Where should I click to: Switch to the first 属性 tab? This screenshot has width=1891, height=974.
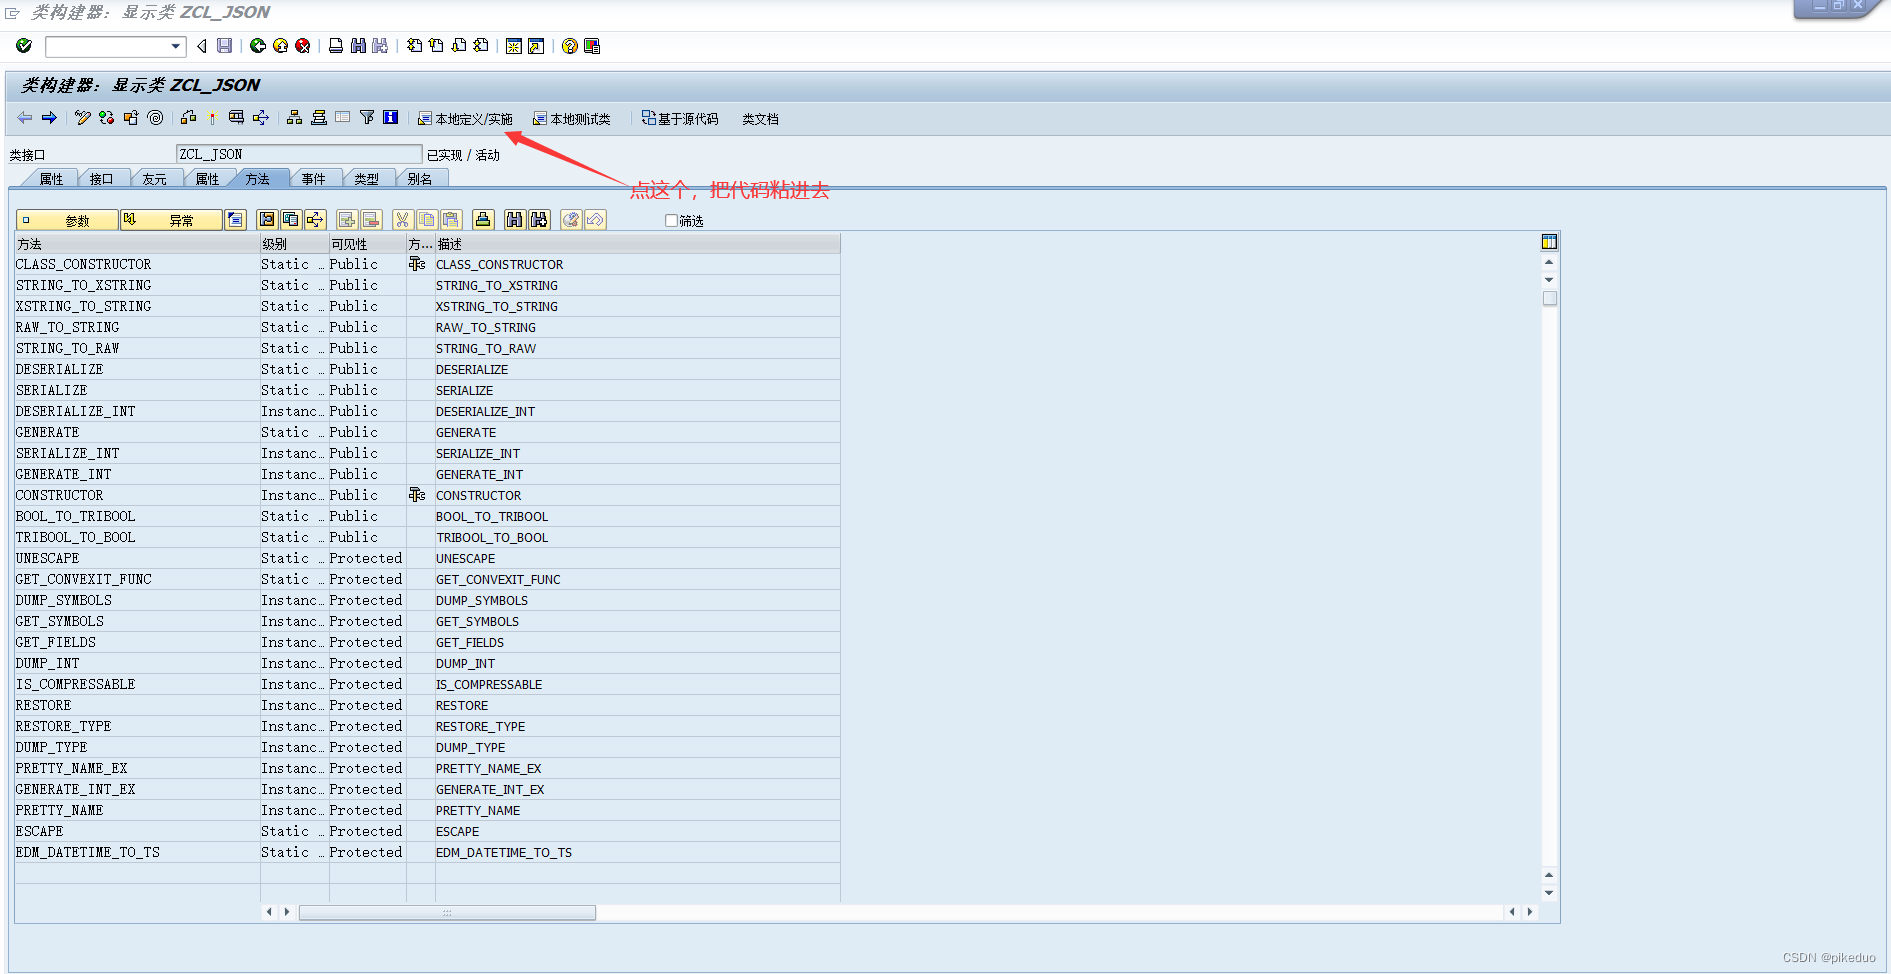52,179
